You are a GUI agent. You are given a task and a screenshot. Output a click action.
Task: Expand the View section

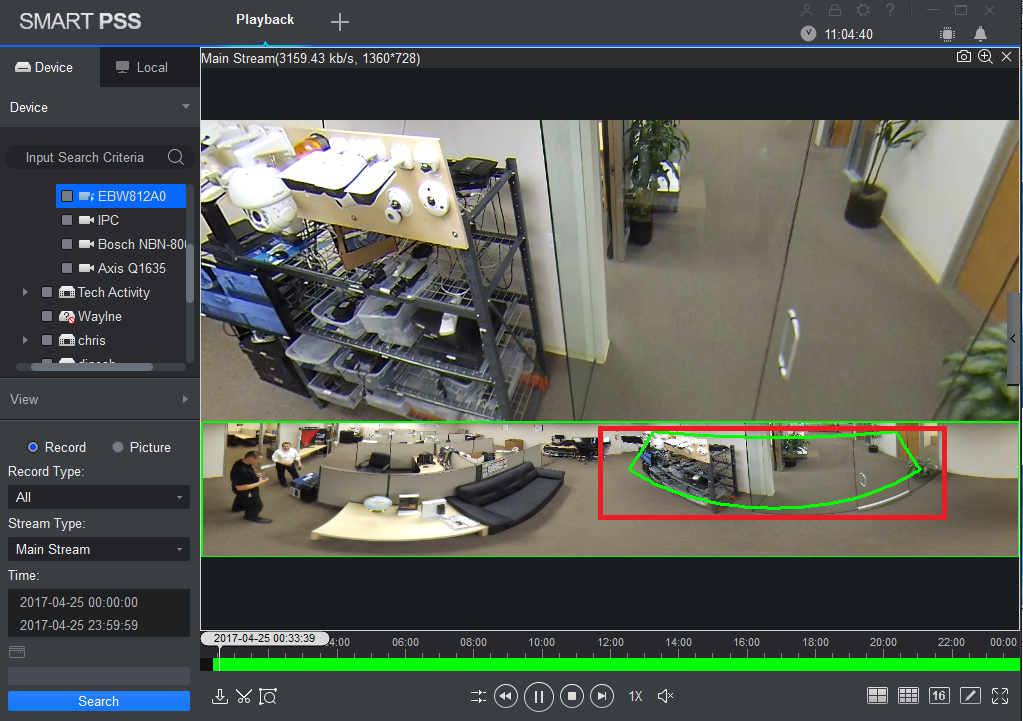(99, 399)
